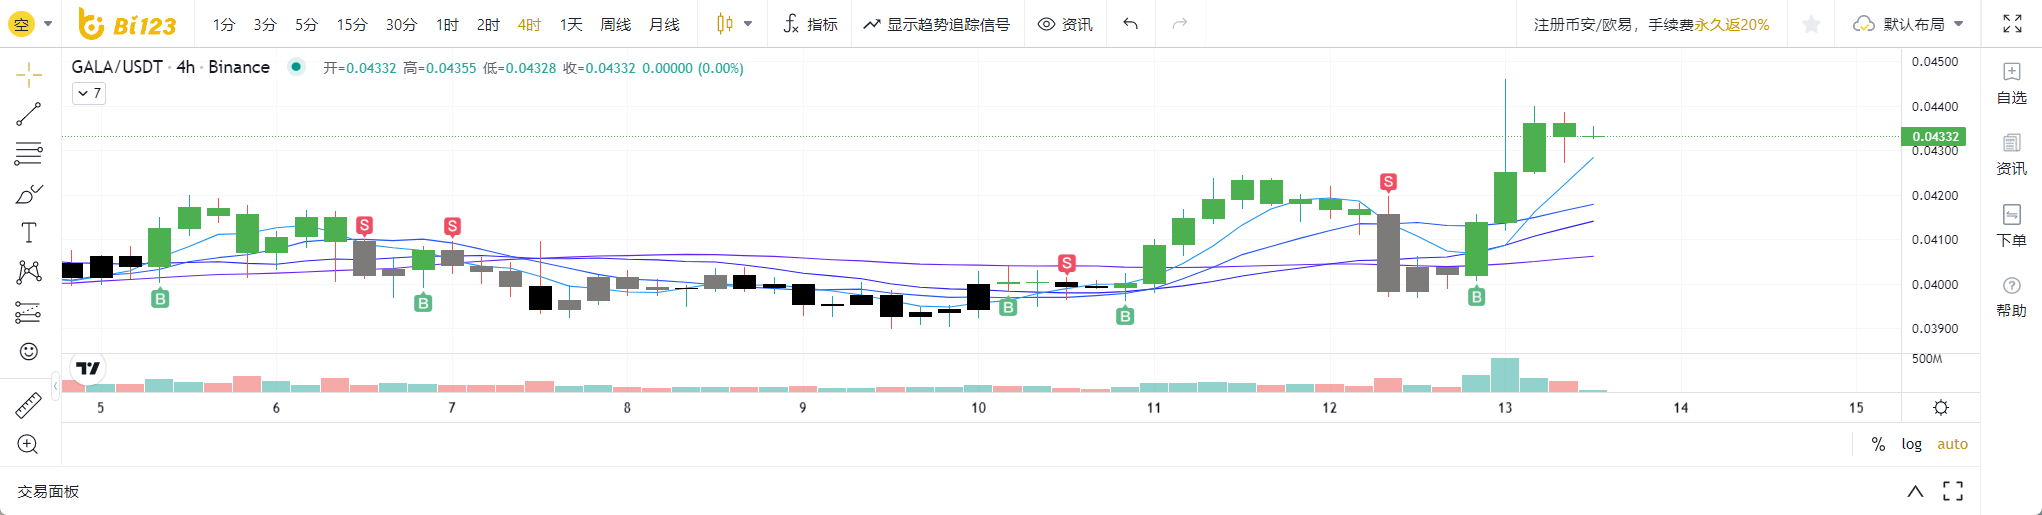Add chart to favorites star
The width and height of the screenshot is (2042, 515).
1811,24
